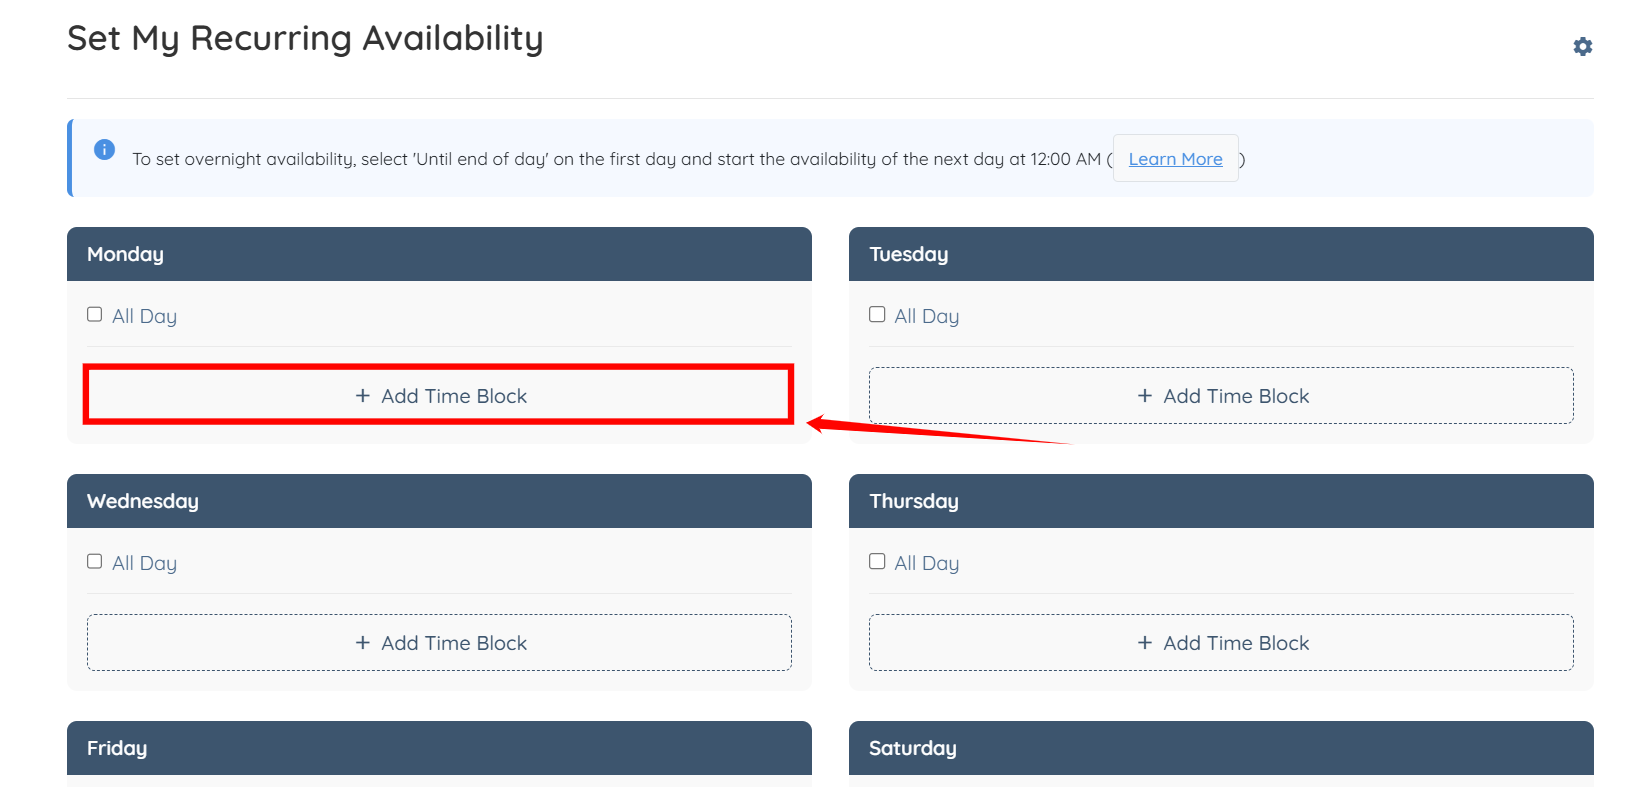Open the Learn More link
Screen dimensions: 1637x787
pos(1175,159)
